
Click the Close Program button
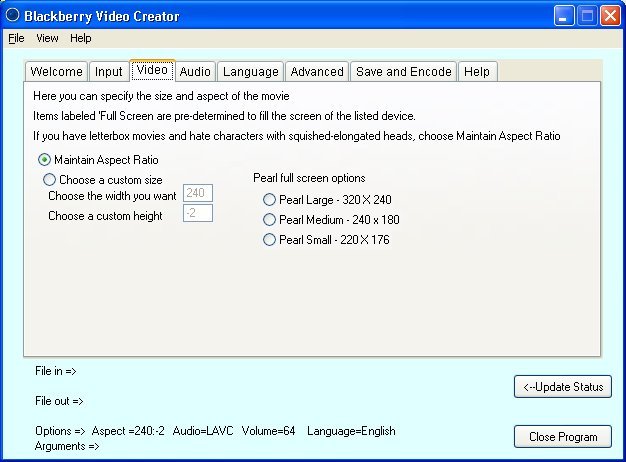(563, 436)
